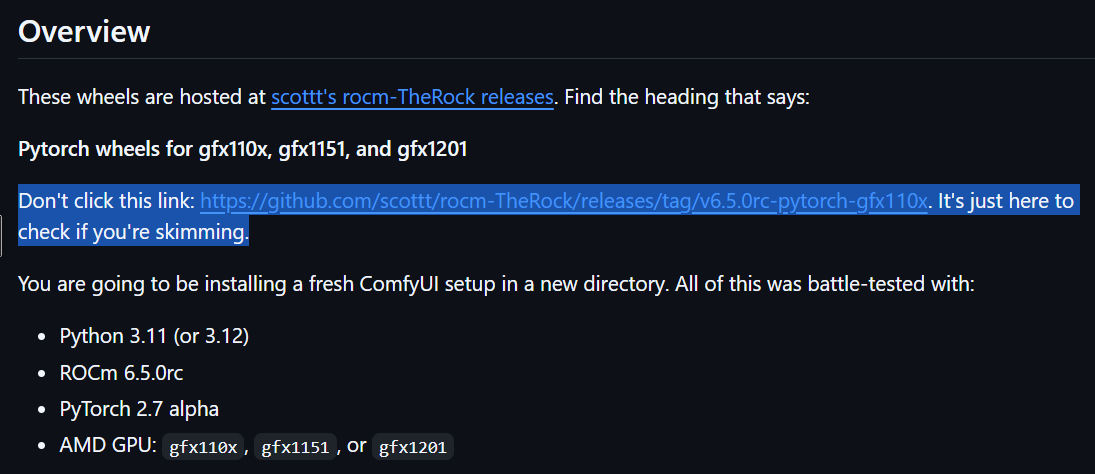Screen dimensions: 1095x474
Task: Click the AMD GPU list item label
Action: click(108, 446)
